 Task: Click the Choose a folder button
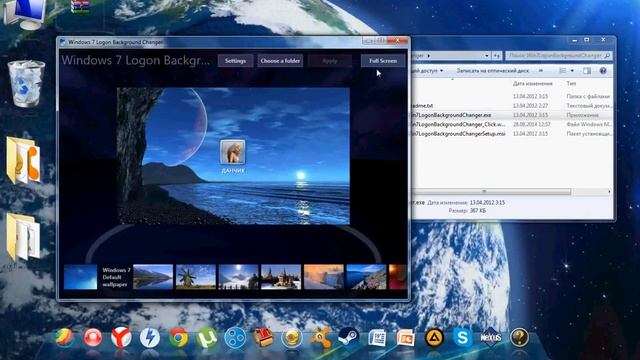(x=280, y=61)
